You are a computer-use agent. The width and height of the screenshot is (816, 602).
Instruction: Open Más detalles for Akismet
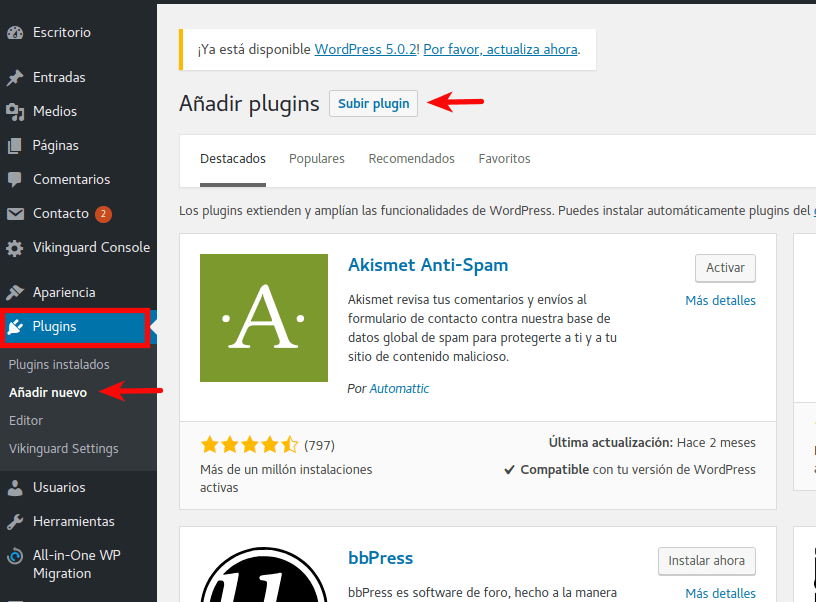click(x=720, y=301)
